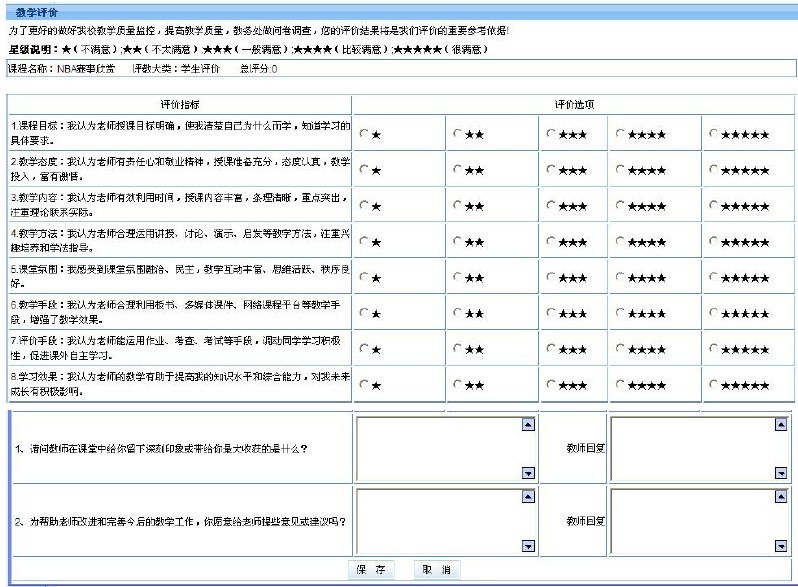Pick three stars for 评价手段

click(553, 349)
